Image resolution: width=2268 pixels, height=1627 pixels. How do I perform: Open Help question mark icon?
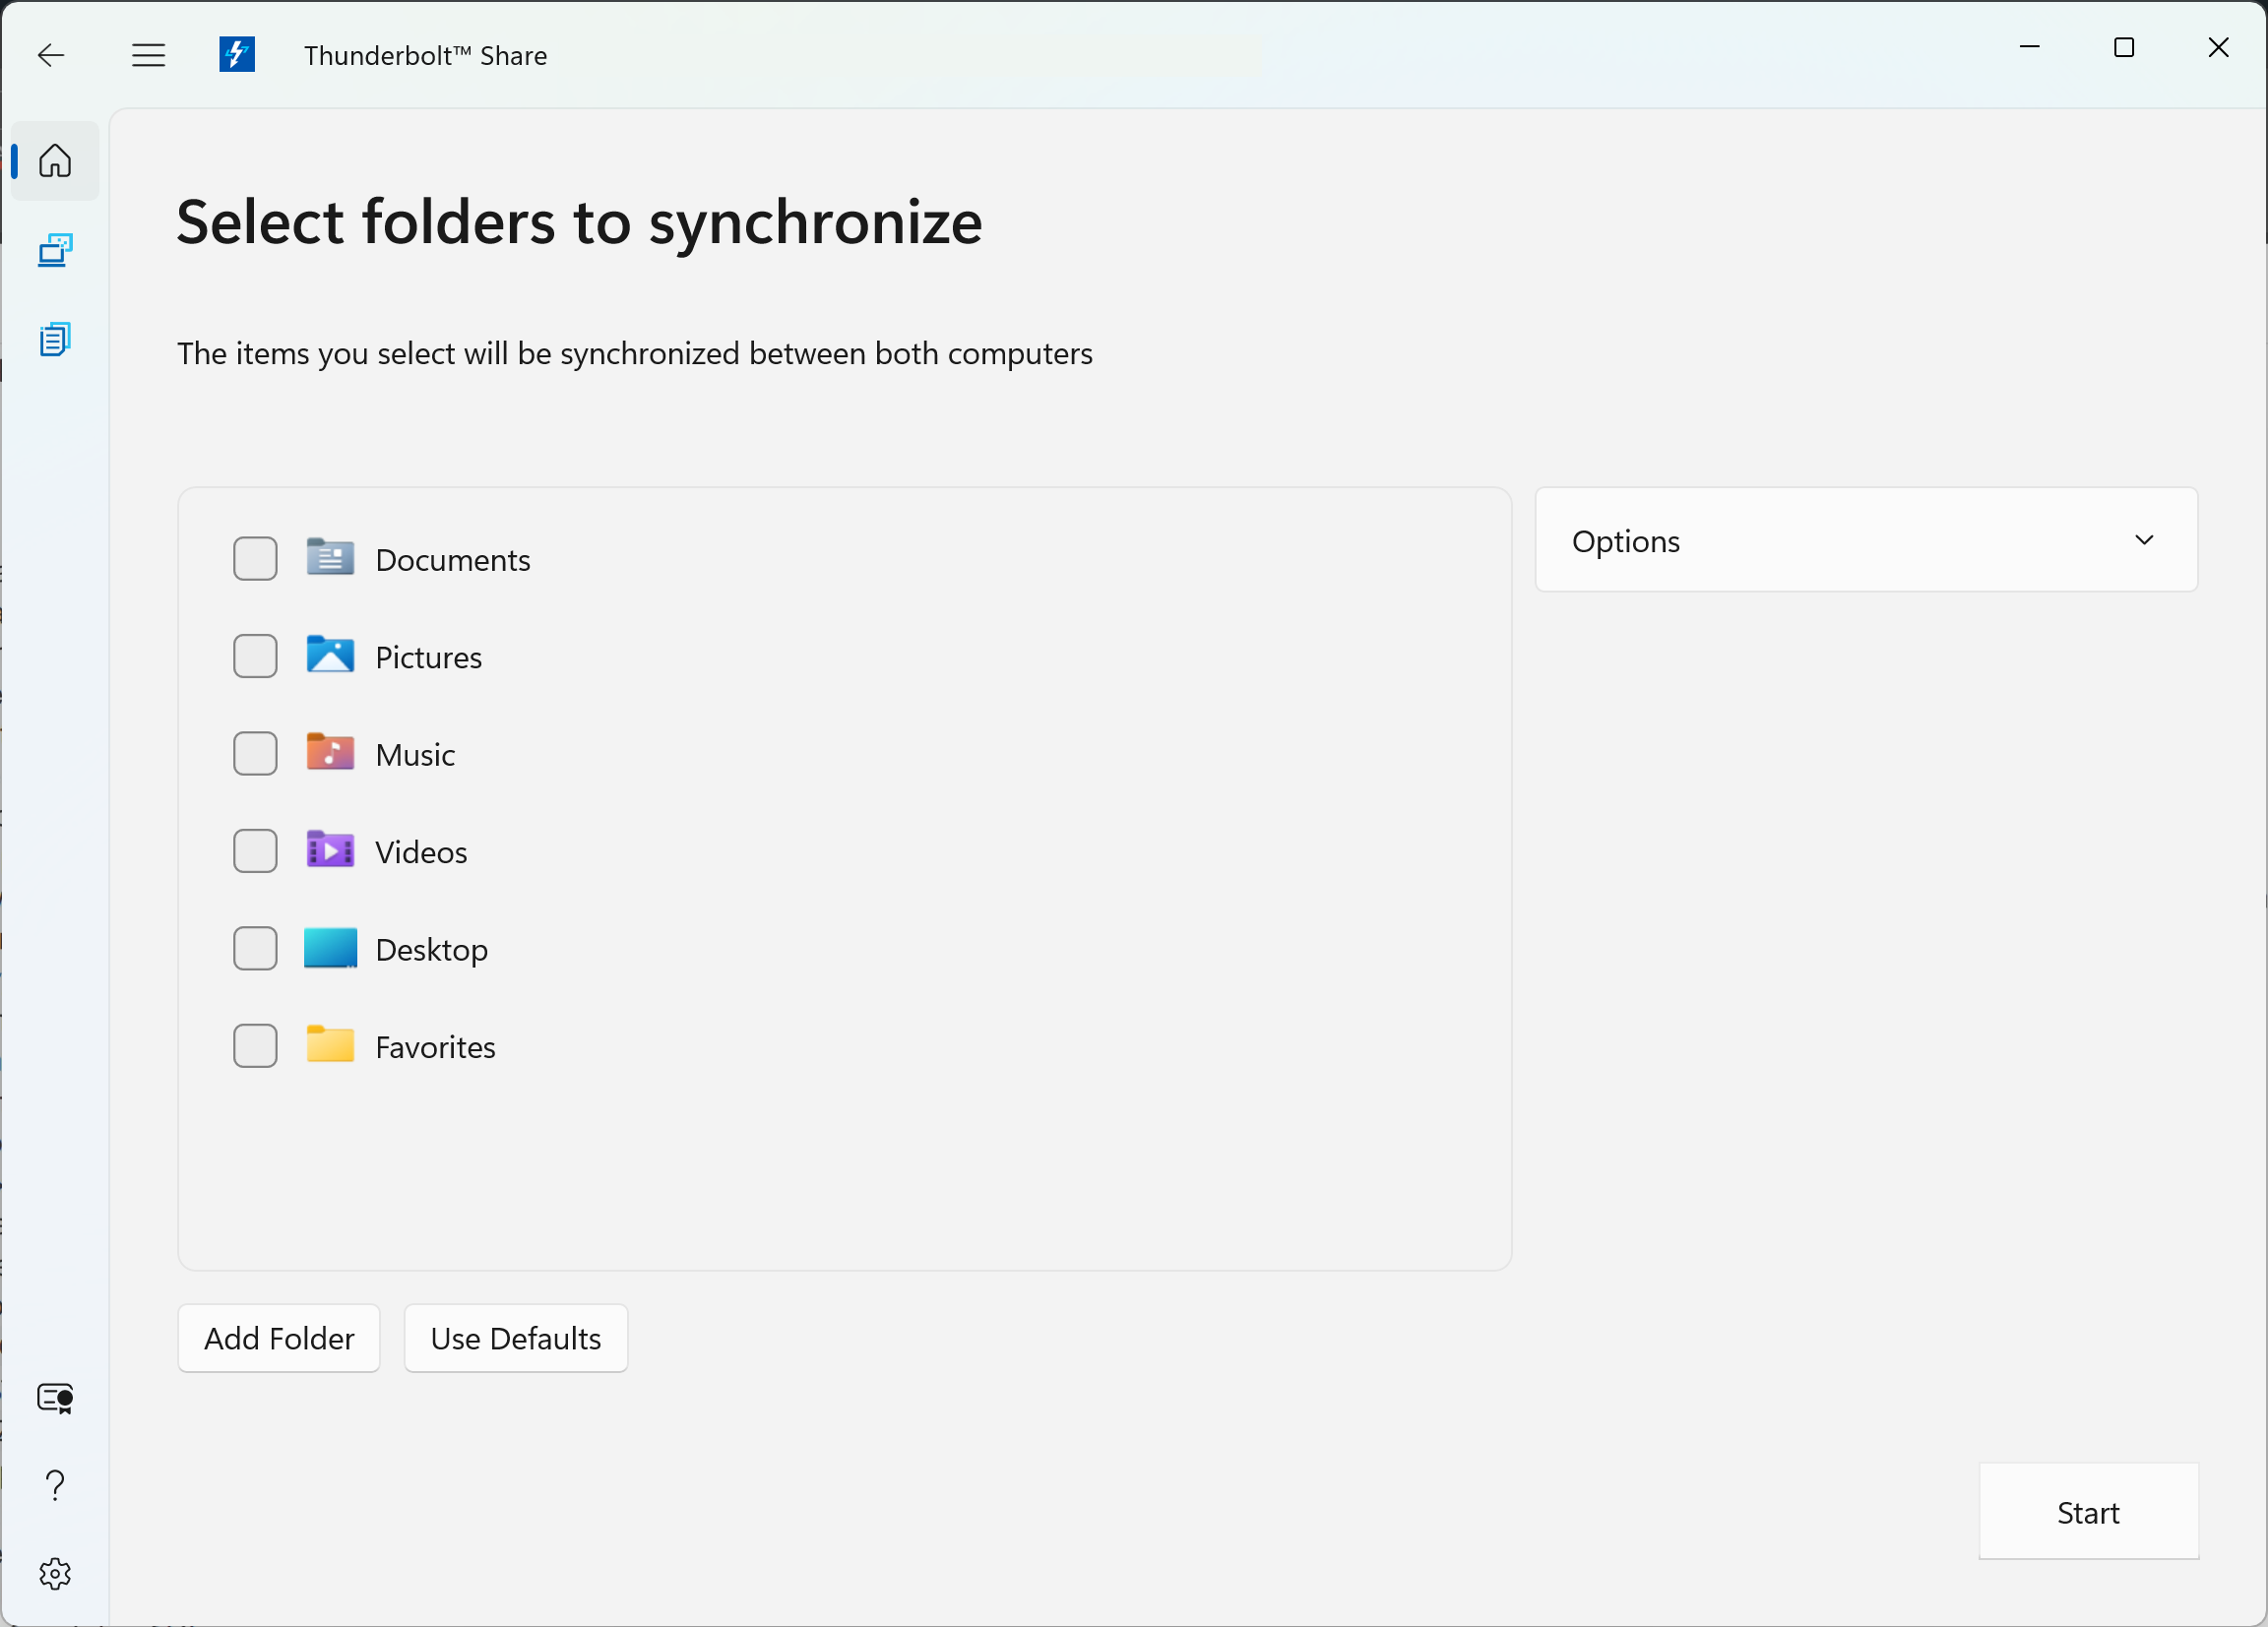click(55, 1486)
